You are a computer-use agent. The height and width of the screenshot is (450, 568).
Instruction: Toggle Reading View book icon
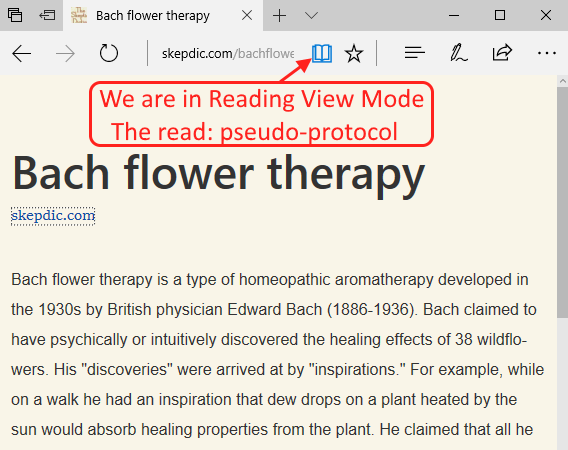322,54
